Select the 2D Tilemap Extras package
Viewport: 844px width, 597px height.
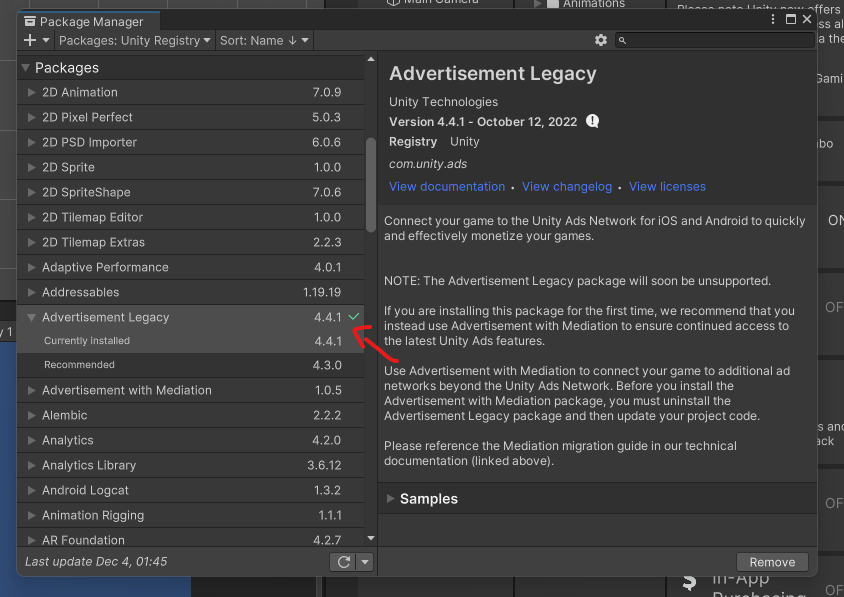191,243
